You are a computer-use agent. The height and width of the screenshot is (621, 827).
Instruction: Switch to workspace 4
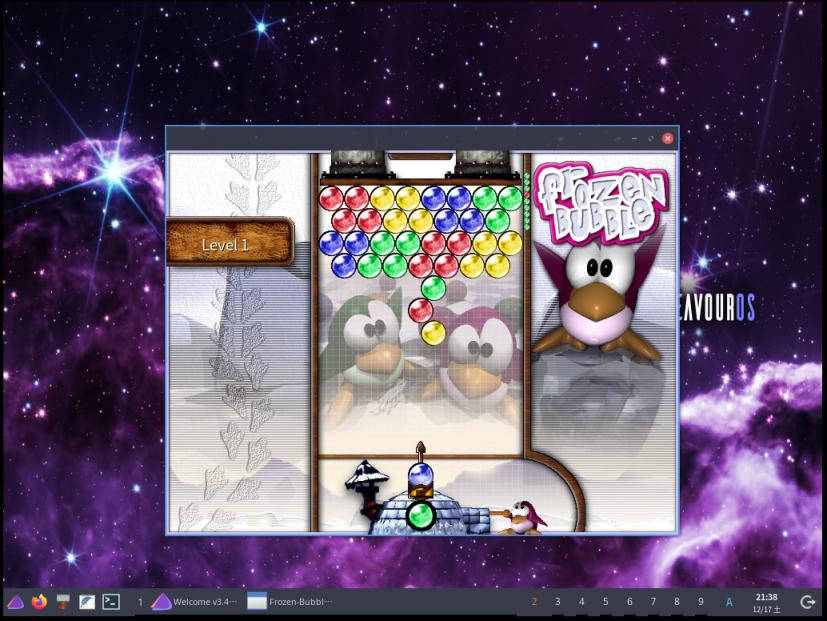(582, 601)
